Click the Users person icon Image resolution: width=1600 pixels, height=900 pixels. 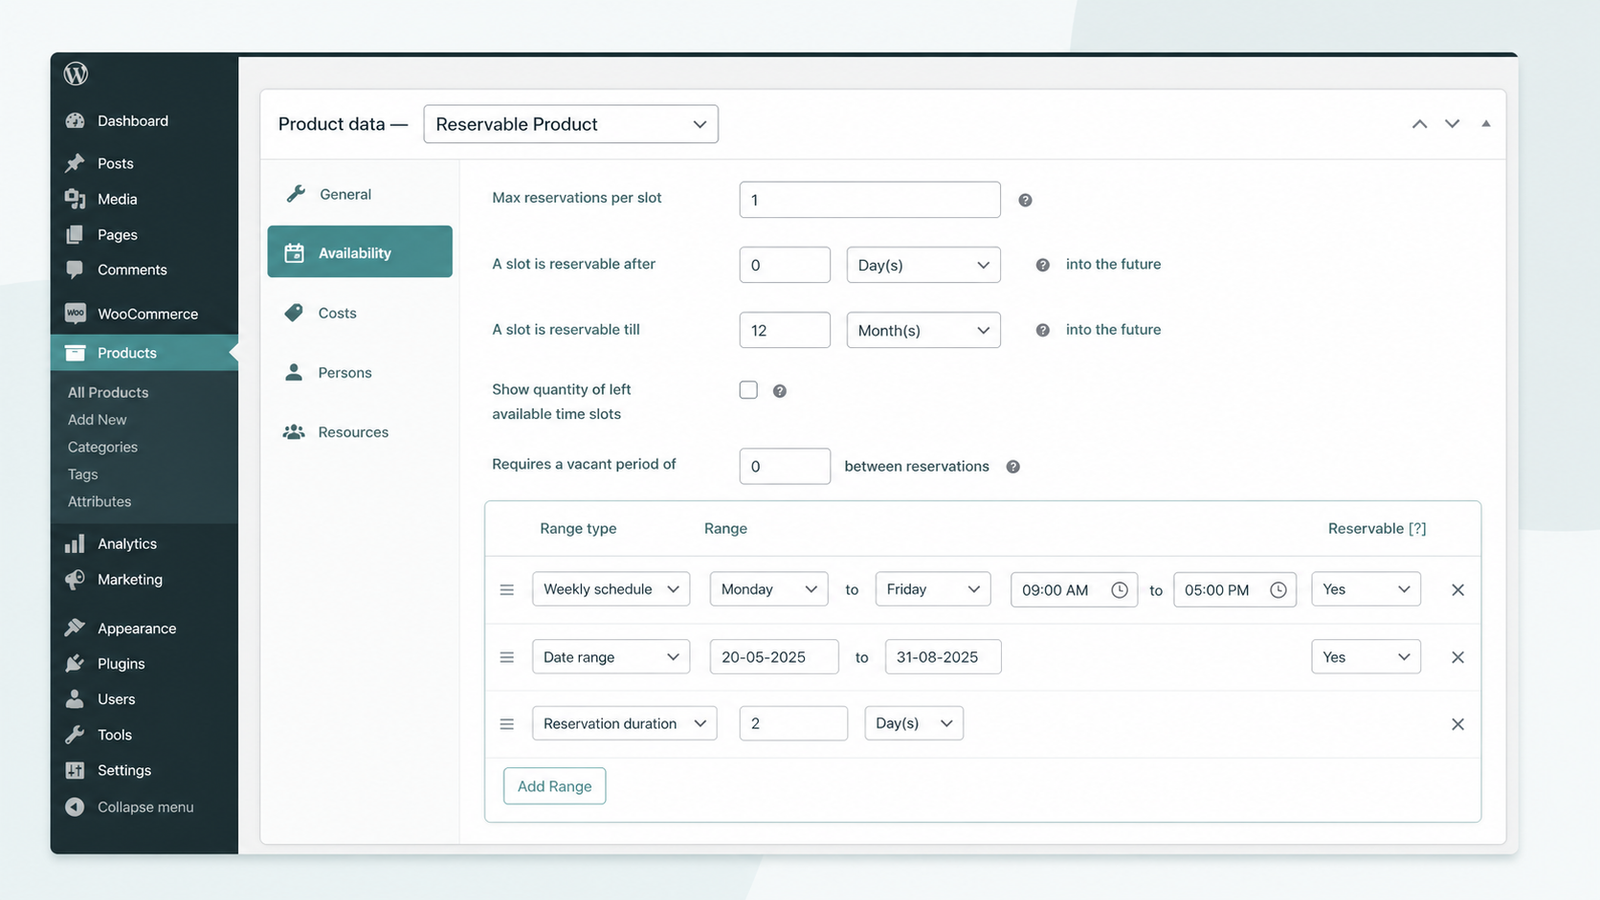click(x=75, y=699)
